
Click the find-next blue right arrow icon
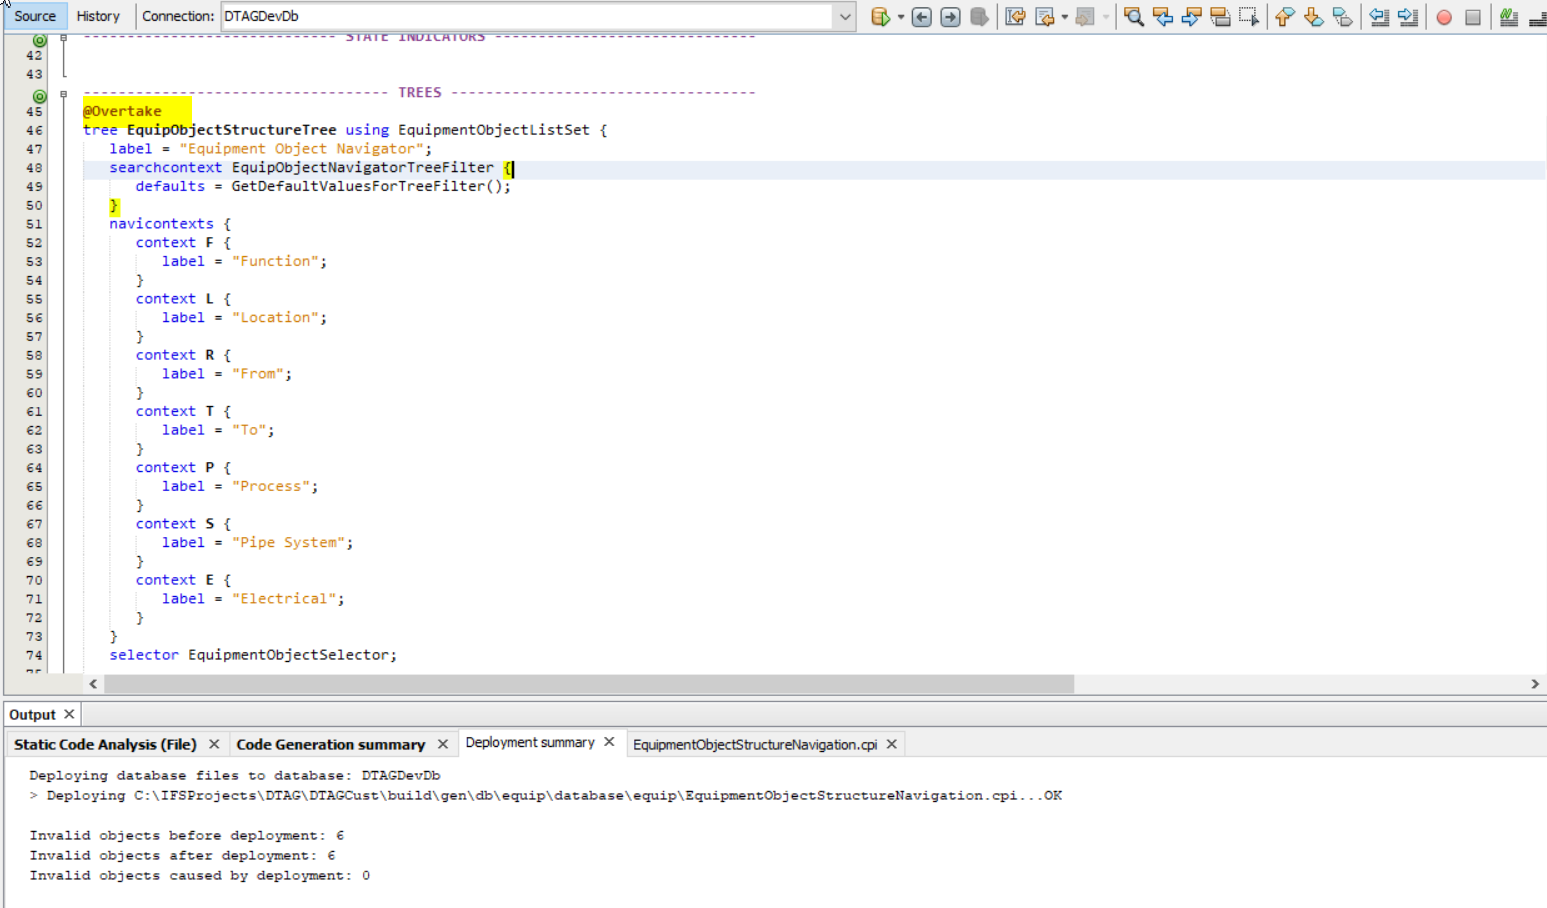coord(1192,17)
